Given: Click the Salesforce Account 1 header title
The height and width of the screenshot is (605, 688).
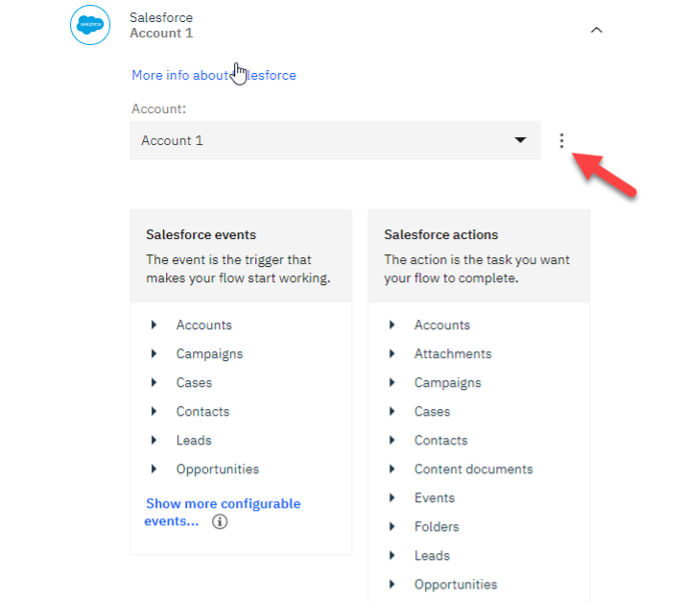Looking at the screenshot, I should (161, 26).
